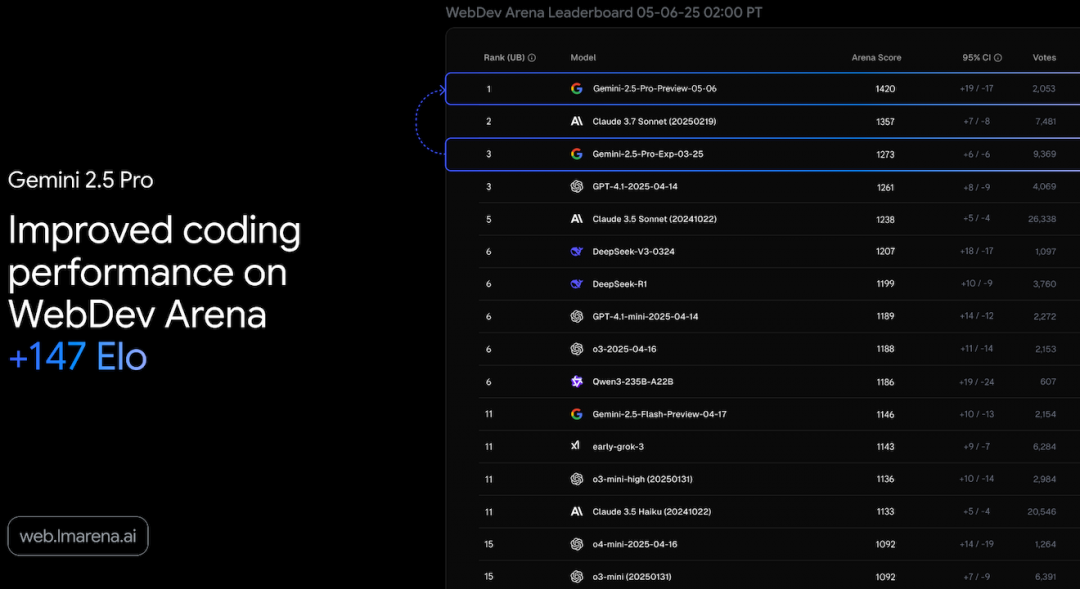Select the model name Claude 3.5 Sonnet (20241022)
The height and width of the screenshot is (589, 1080).
pos(654,219)
